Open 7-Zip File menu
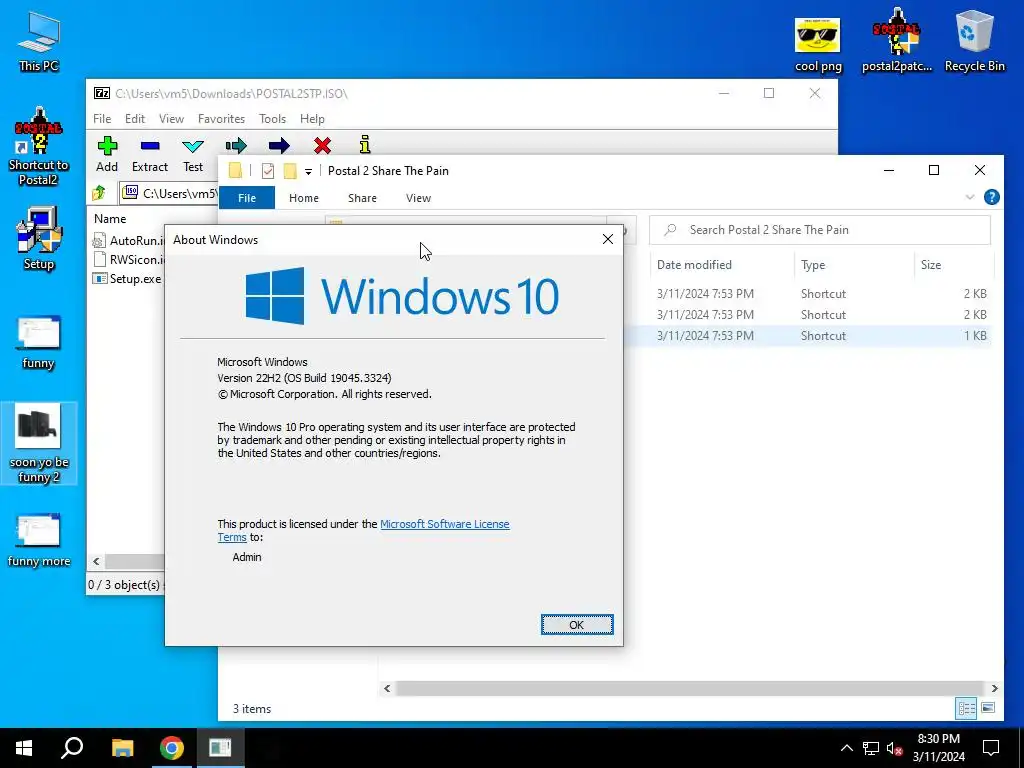 click(x=102, y=119)
